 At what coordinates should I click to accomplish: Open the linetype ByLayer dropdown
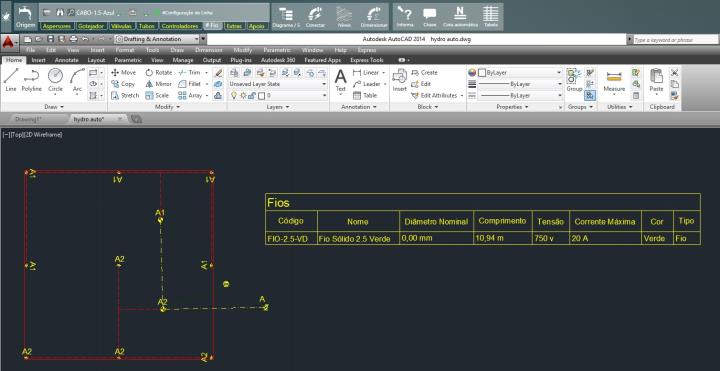[x=520, y=96]
